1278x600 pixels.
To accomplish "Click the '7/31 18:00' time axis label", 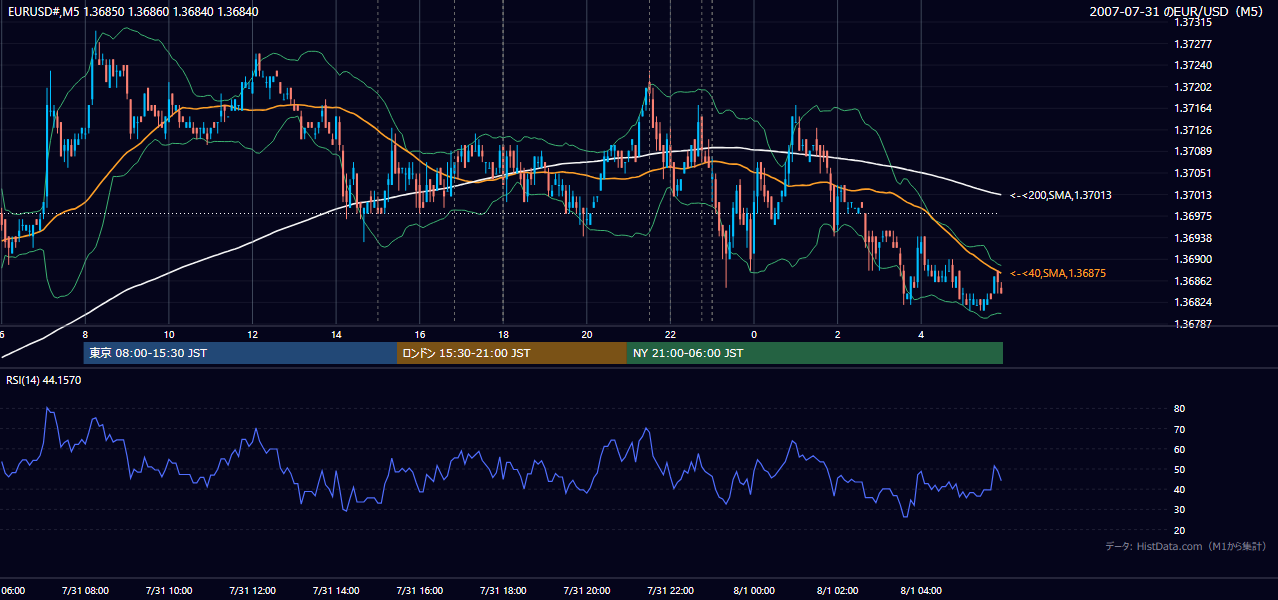I will pyautogui.click(x=503, y=590).
